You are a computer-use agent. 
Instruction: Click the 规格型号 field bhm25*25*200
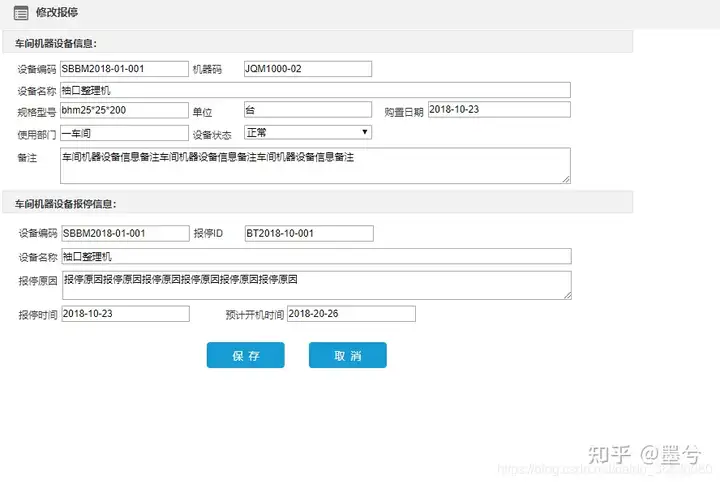tap(124, 110)
